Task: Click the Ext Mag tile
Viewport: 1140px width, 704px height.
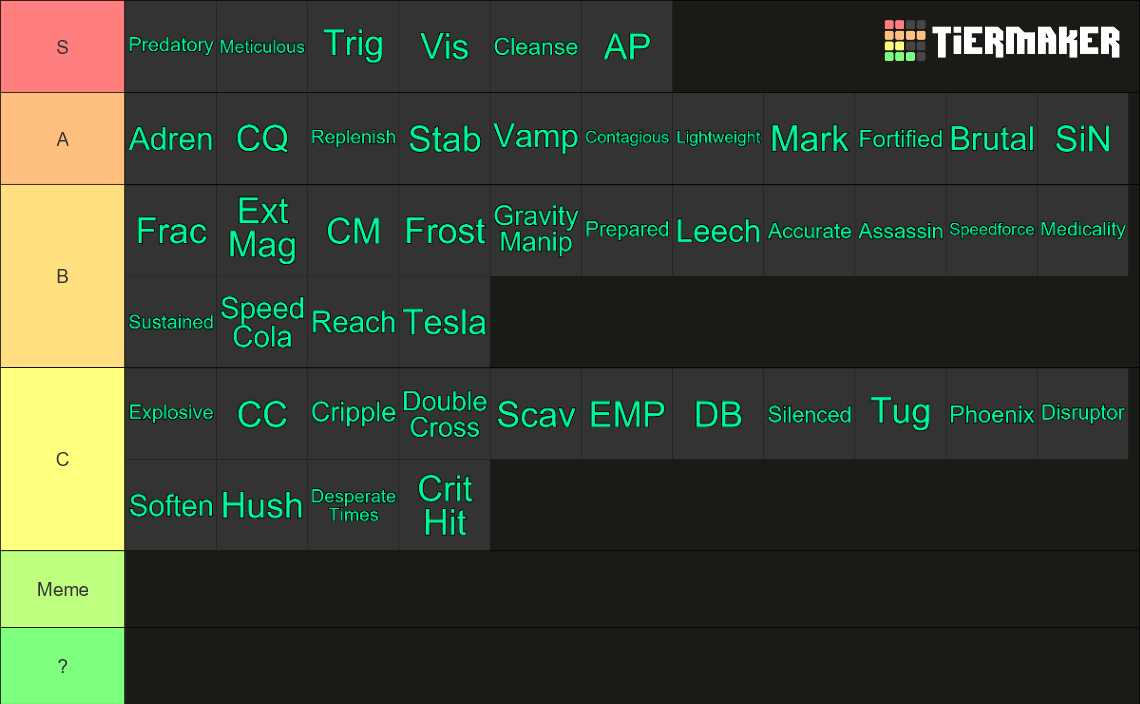Action: [262, 230]
